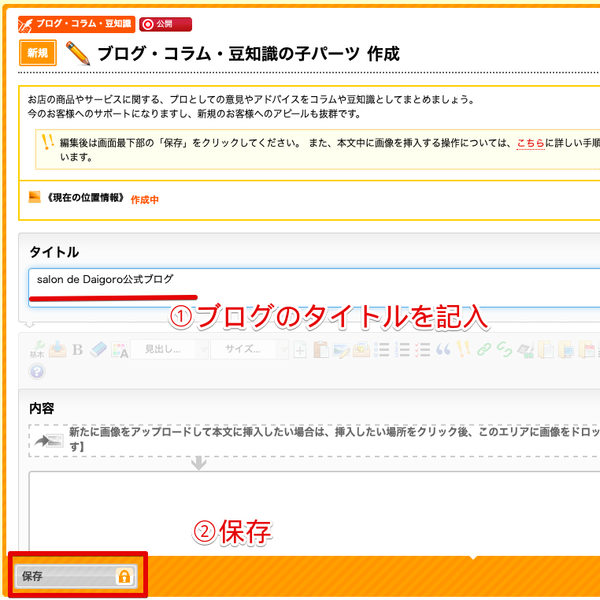Image resolution: width=600 pixels, height=600 pixels.
Task: Click the blue help question mark icon
Action: click(37, 371)
